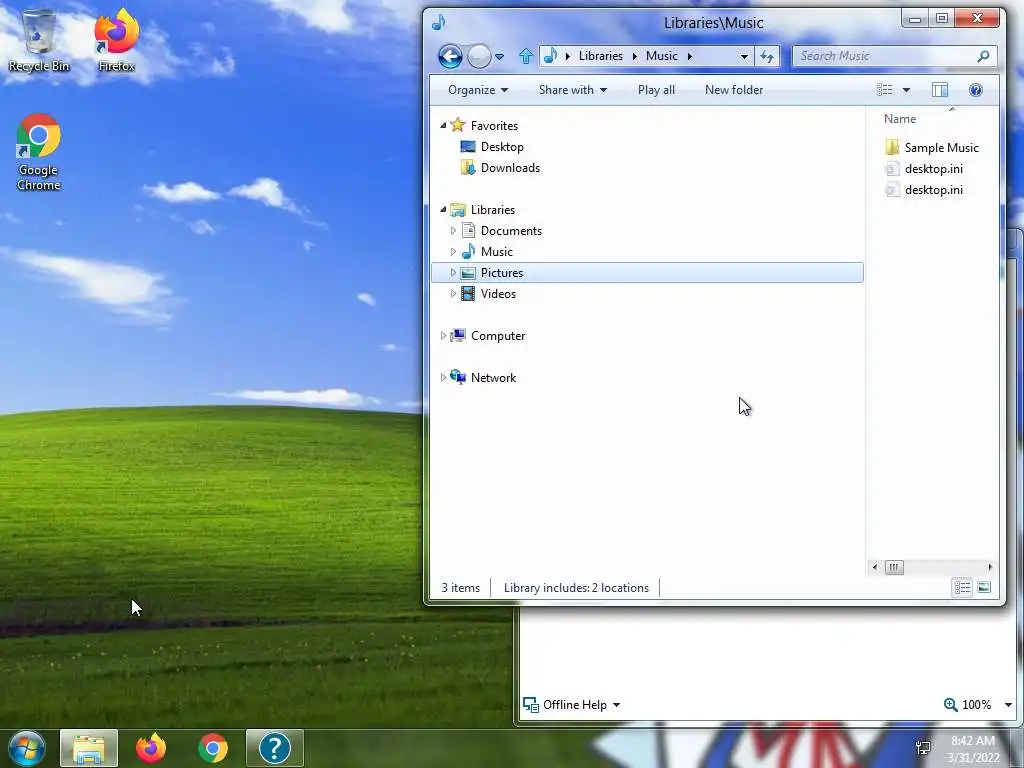Select the Music breadcrumb in address bar
The width and height of the screenshot is (1024, 768).
[x=662, y=56]
